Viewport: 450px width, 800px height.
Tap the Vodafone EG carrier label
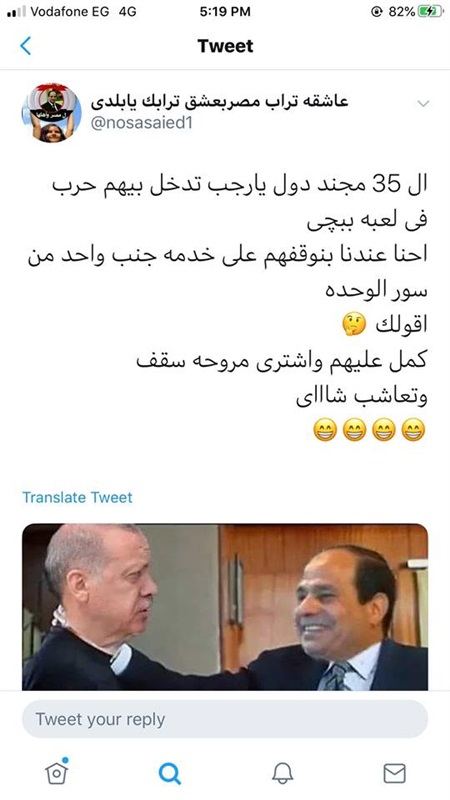69,12
